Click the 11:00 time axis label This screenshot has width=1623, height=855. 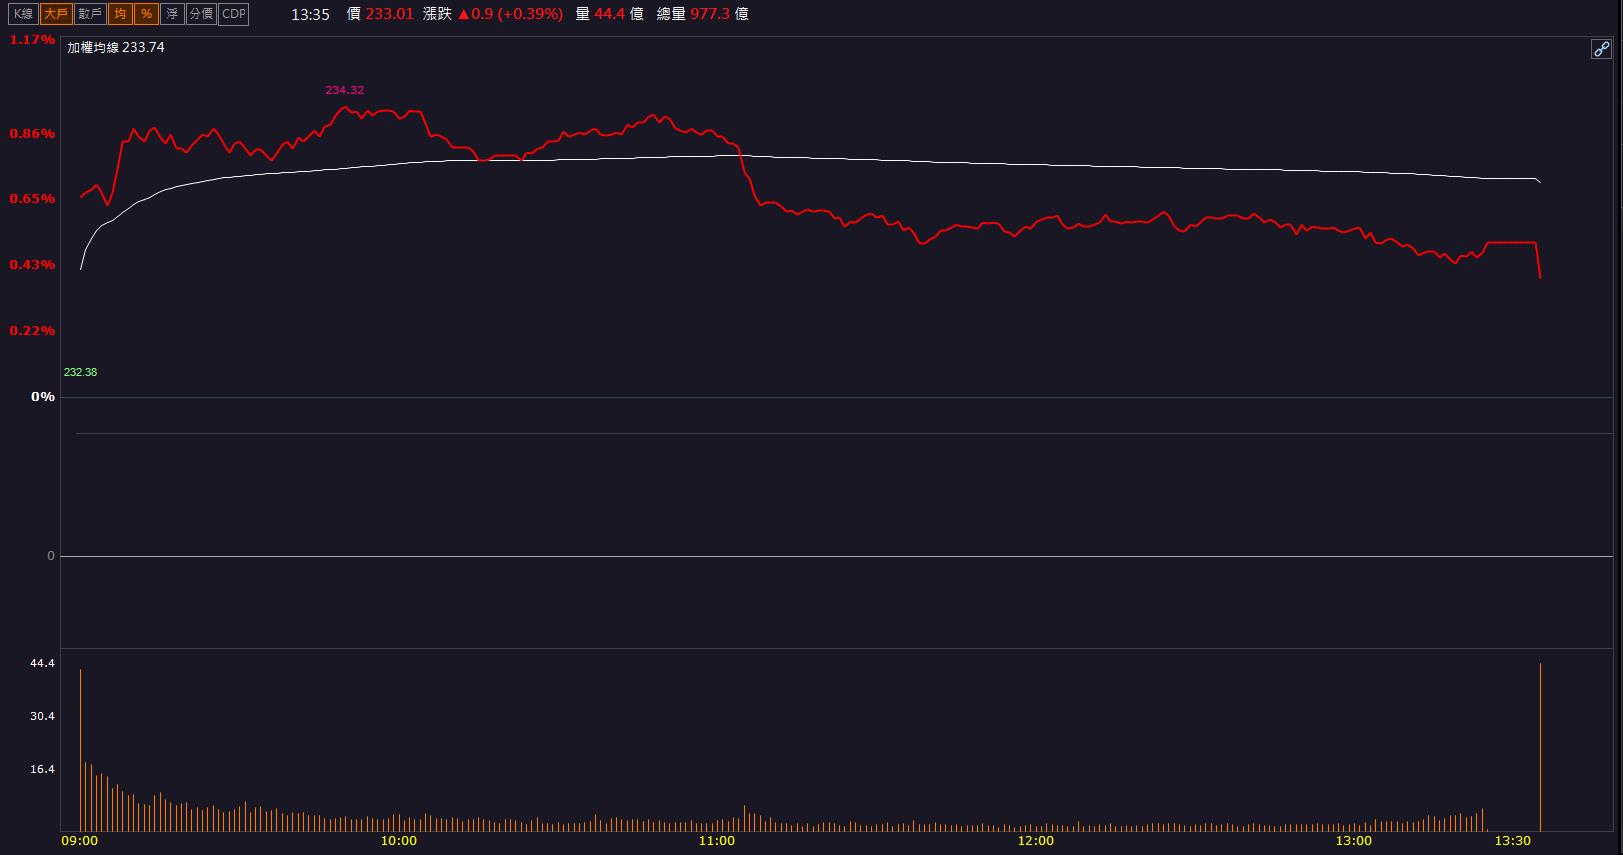click(716, 841)
